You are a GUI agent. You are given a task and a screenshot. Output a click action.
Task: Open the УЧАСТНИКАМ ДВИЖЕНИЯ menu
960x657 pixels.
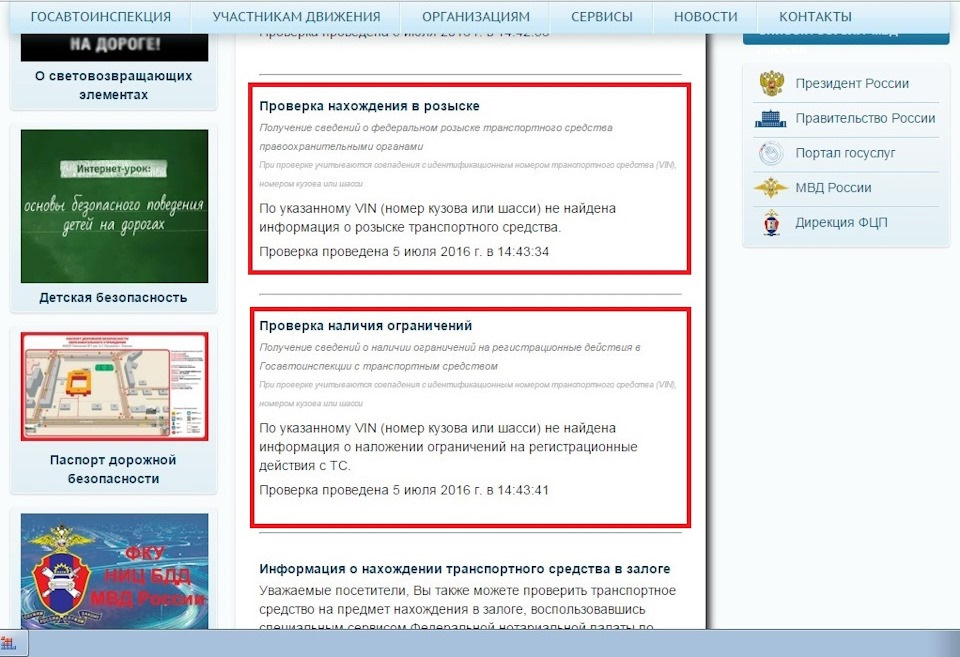click(296, 17)
